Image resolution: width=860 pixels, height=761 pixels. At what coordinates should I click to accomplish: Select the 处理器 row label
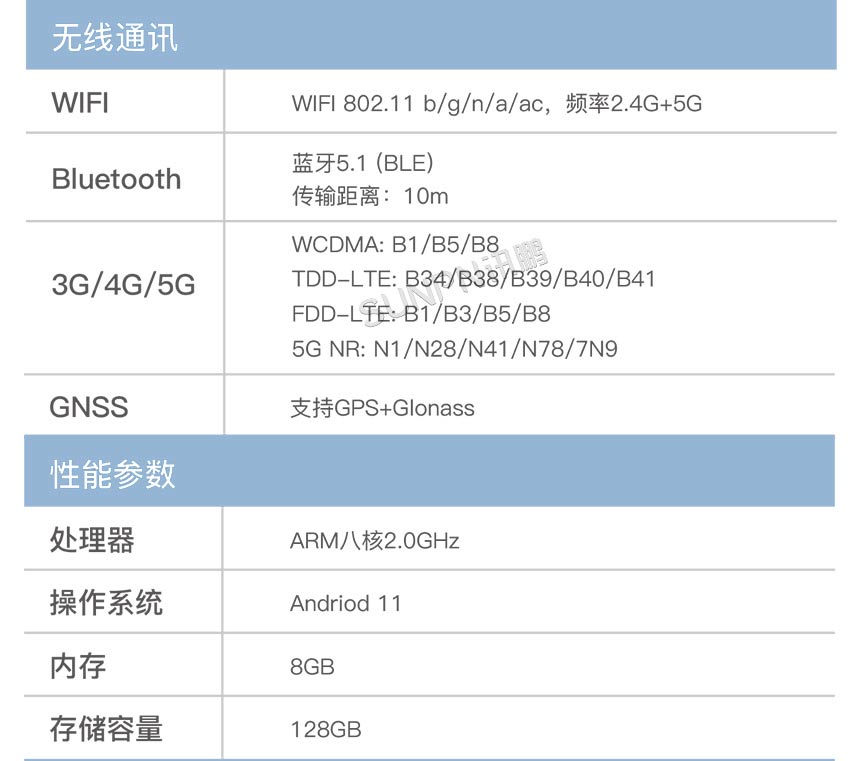(x=92, y=541)
